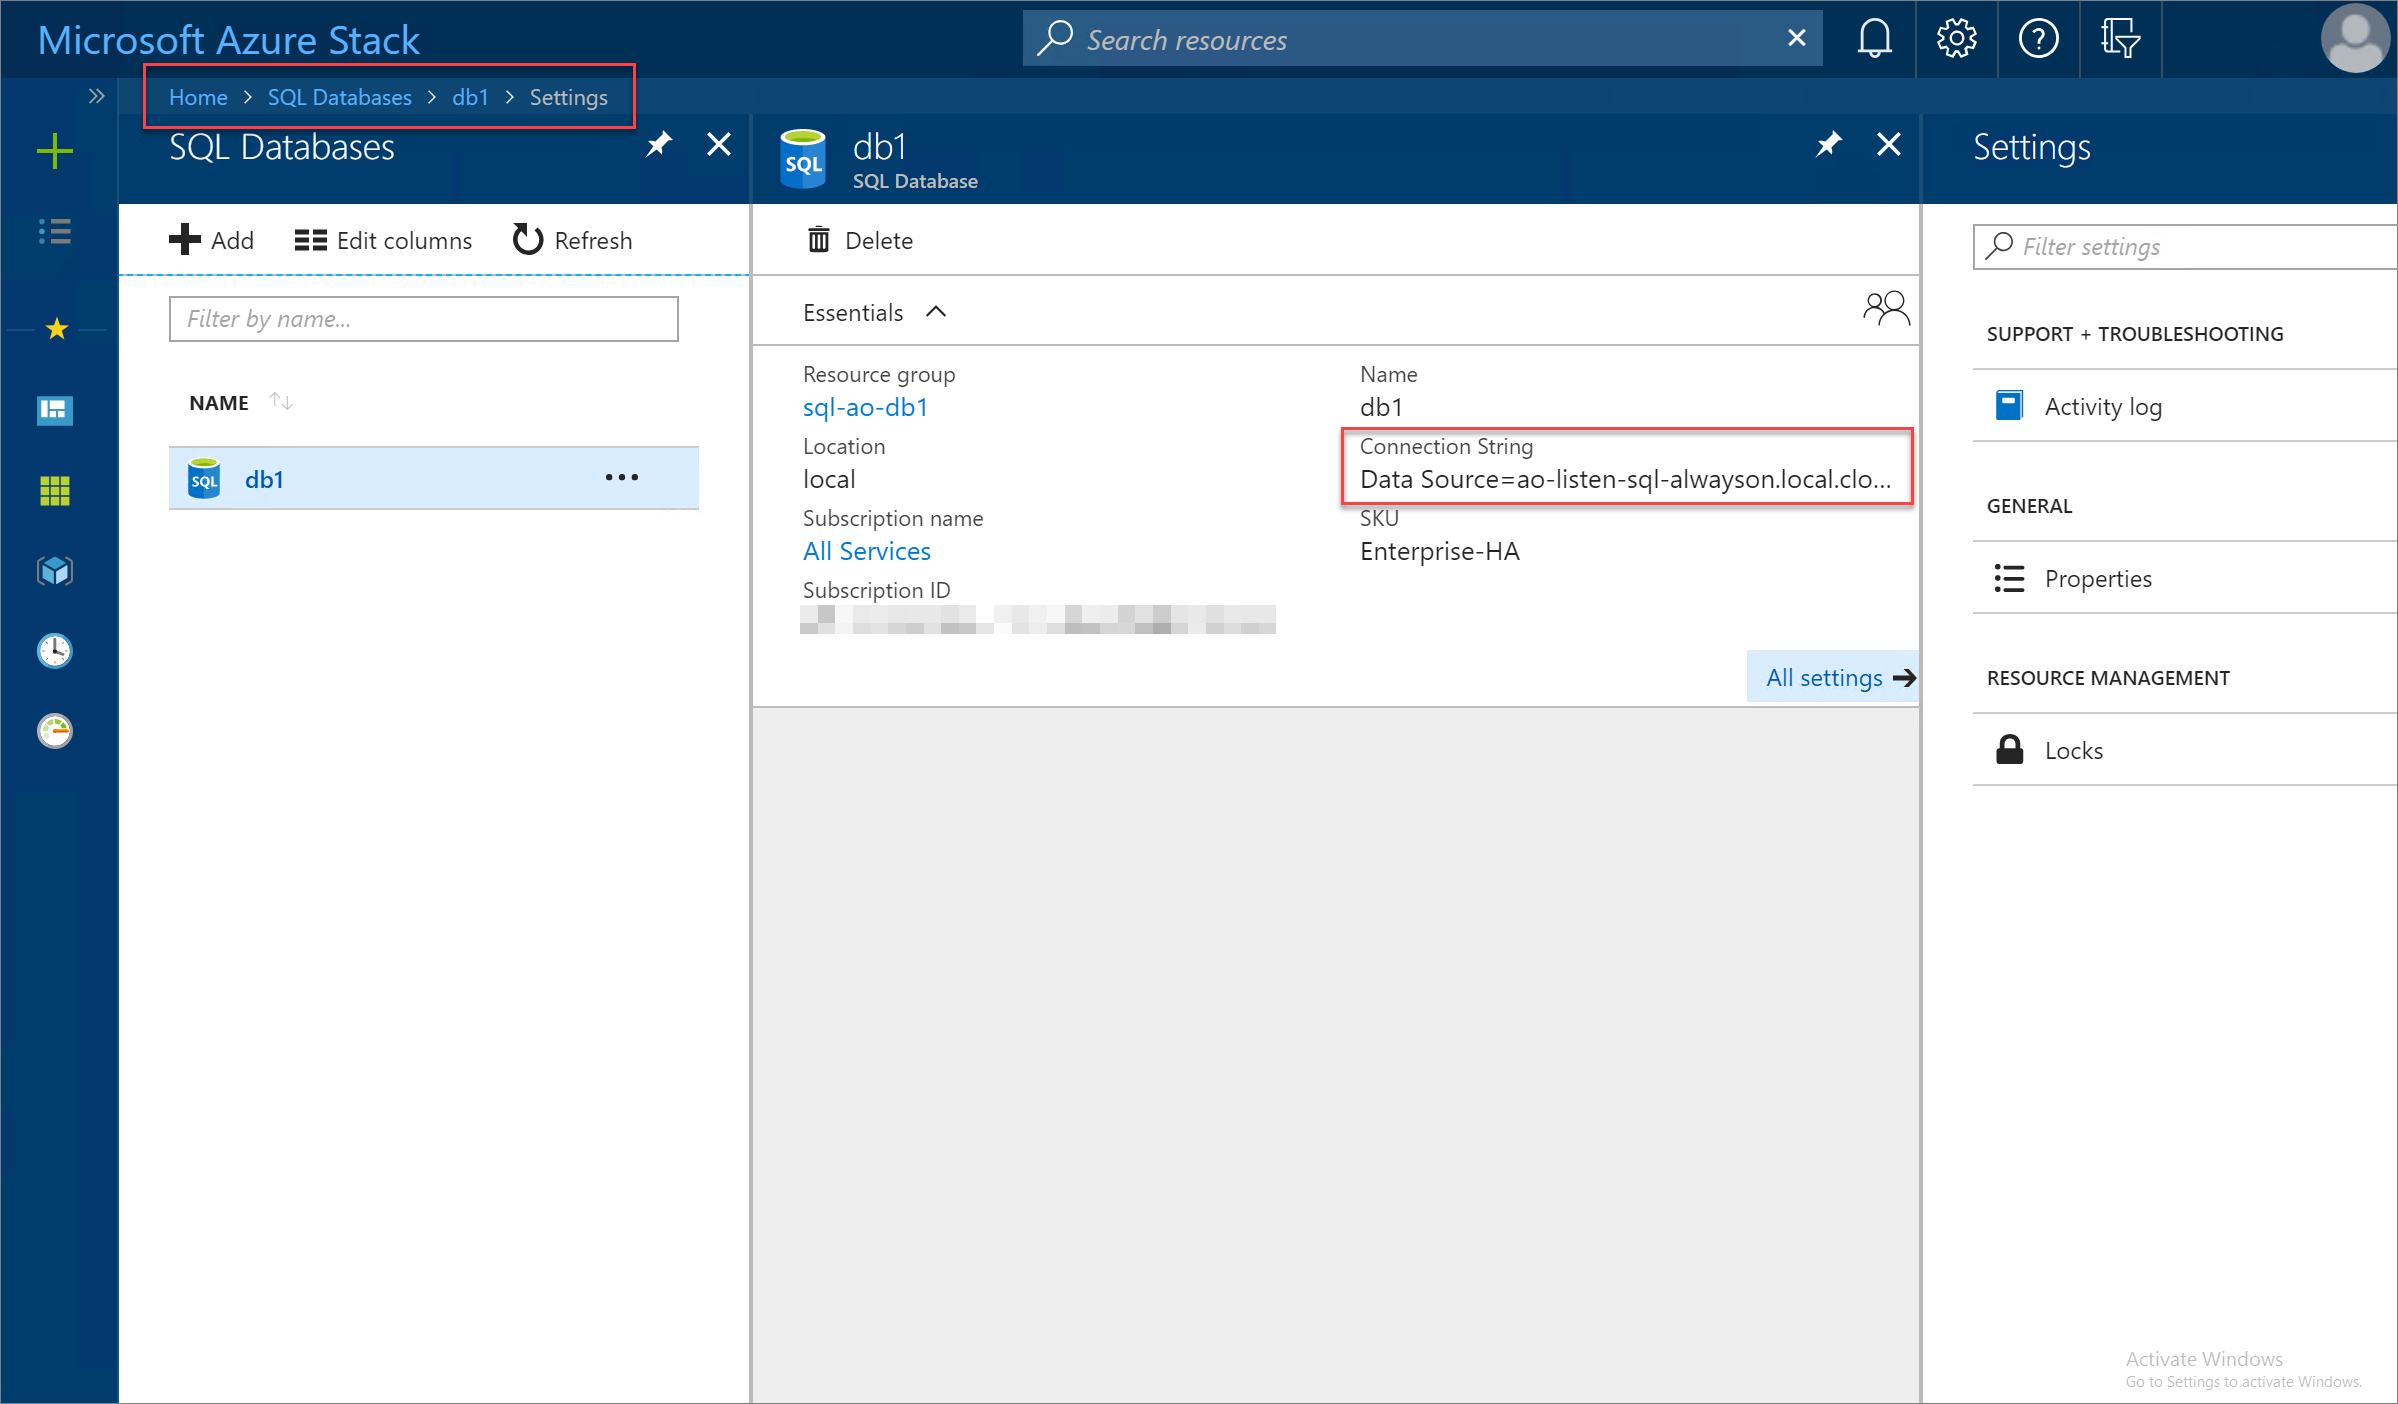2398x1404 pixels.
Task: Click the help question mark icon
Action: click(2035, 38)
